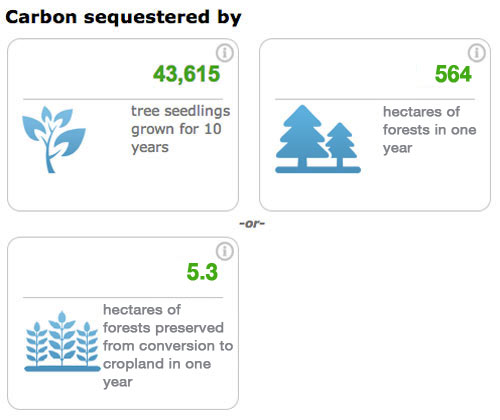Click "hectares of forests in one year" text
Viewport: 500px width, 420px height.
click(429, 130)
